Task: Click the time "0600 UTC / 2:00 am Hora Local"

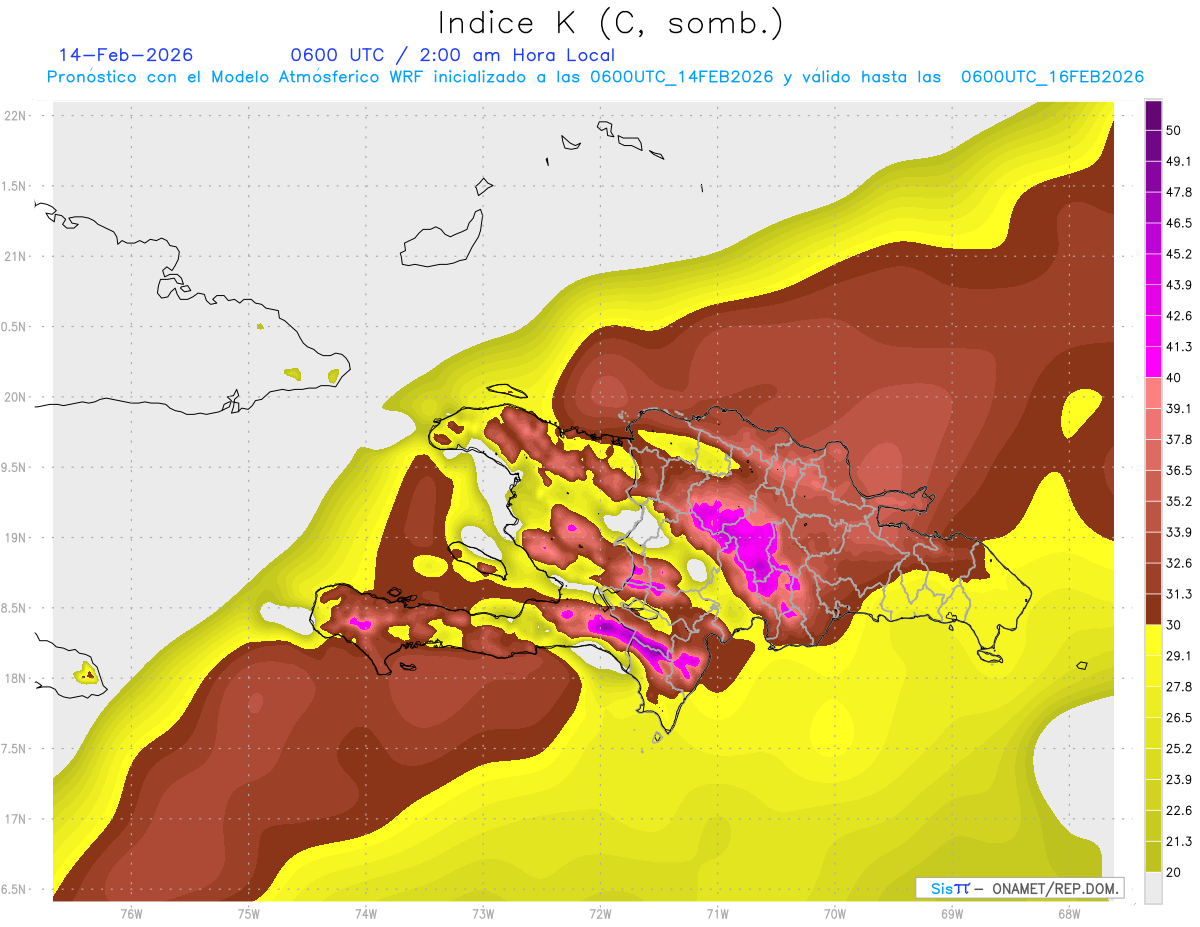Action: [x=453, y=55]
